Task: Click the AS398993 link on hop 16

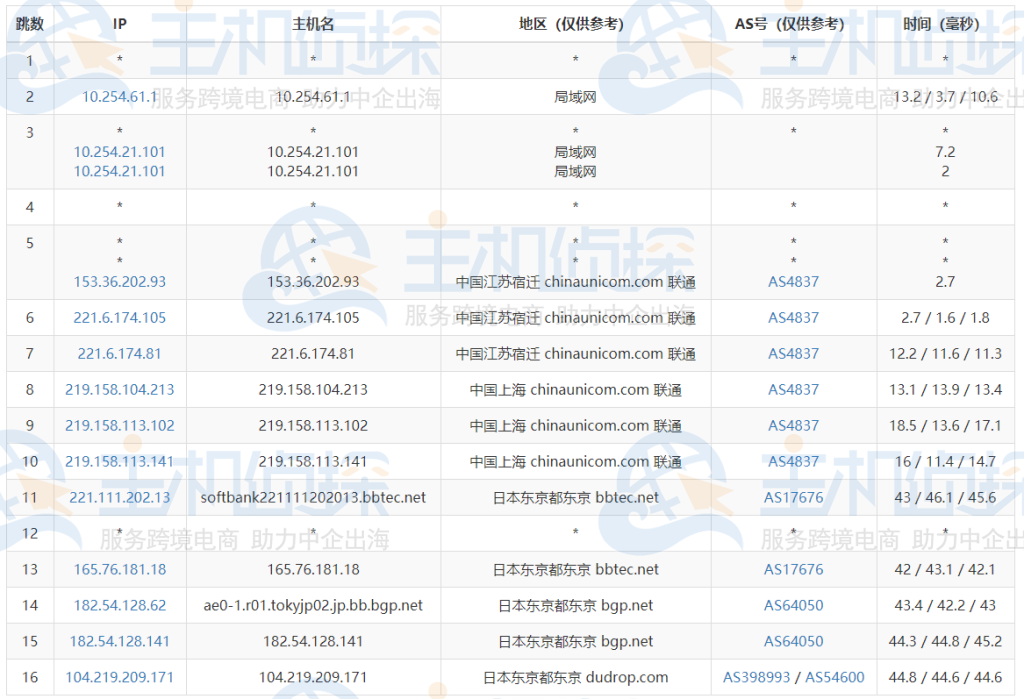Action: tap(755, 677)
